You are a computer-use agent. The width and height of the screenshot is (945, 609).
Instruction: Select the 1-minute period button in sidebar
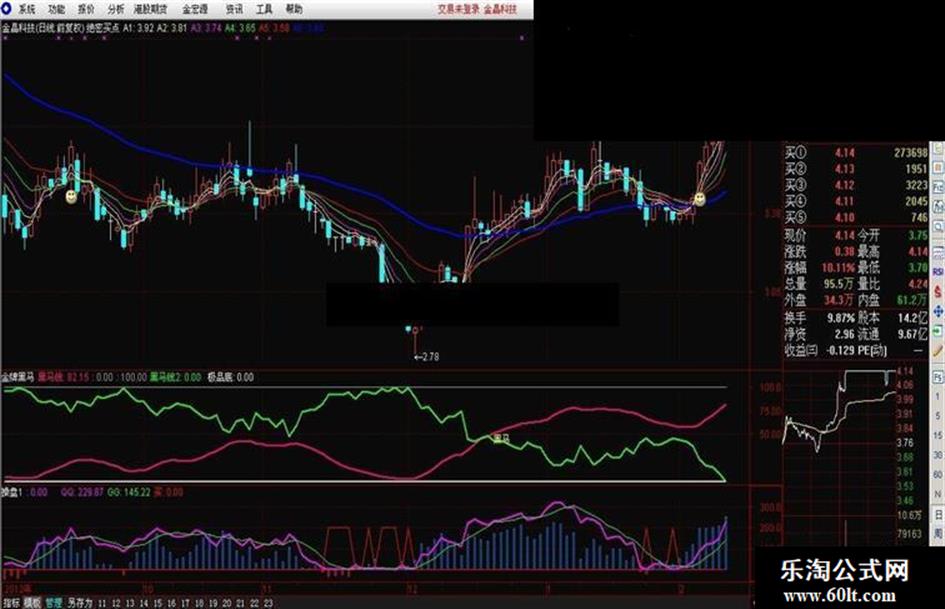(938, 396)
